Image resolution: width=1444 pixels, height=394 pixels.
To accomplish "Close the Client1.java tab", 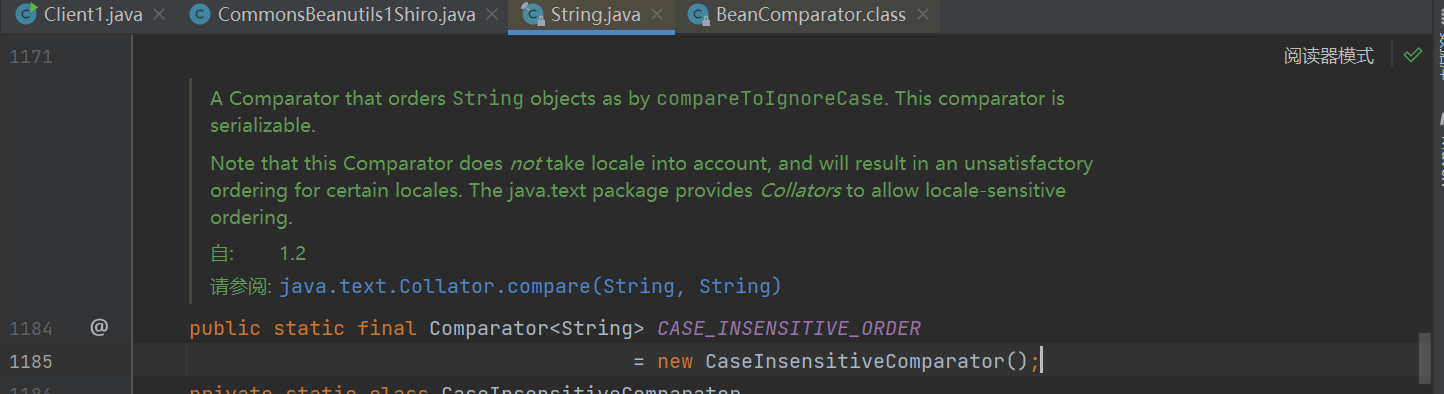I will [159, 15].
